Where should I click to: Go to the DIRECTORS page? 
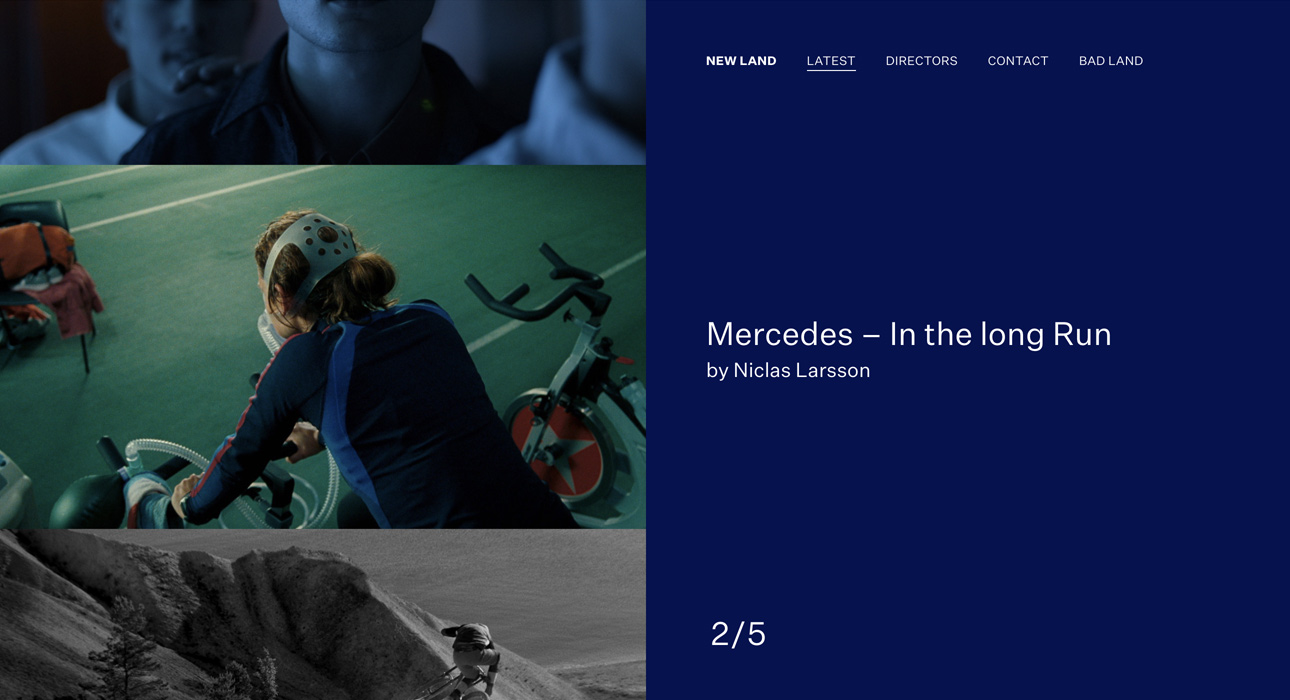point(921,61)
